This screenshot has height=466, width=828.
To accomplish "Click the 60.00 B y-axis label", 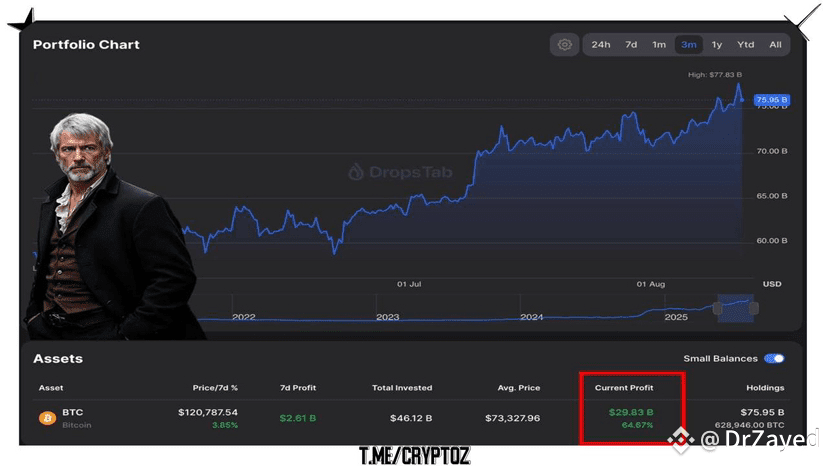I will point(772,241).
